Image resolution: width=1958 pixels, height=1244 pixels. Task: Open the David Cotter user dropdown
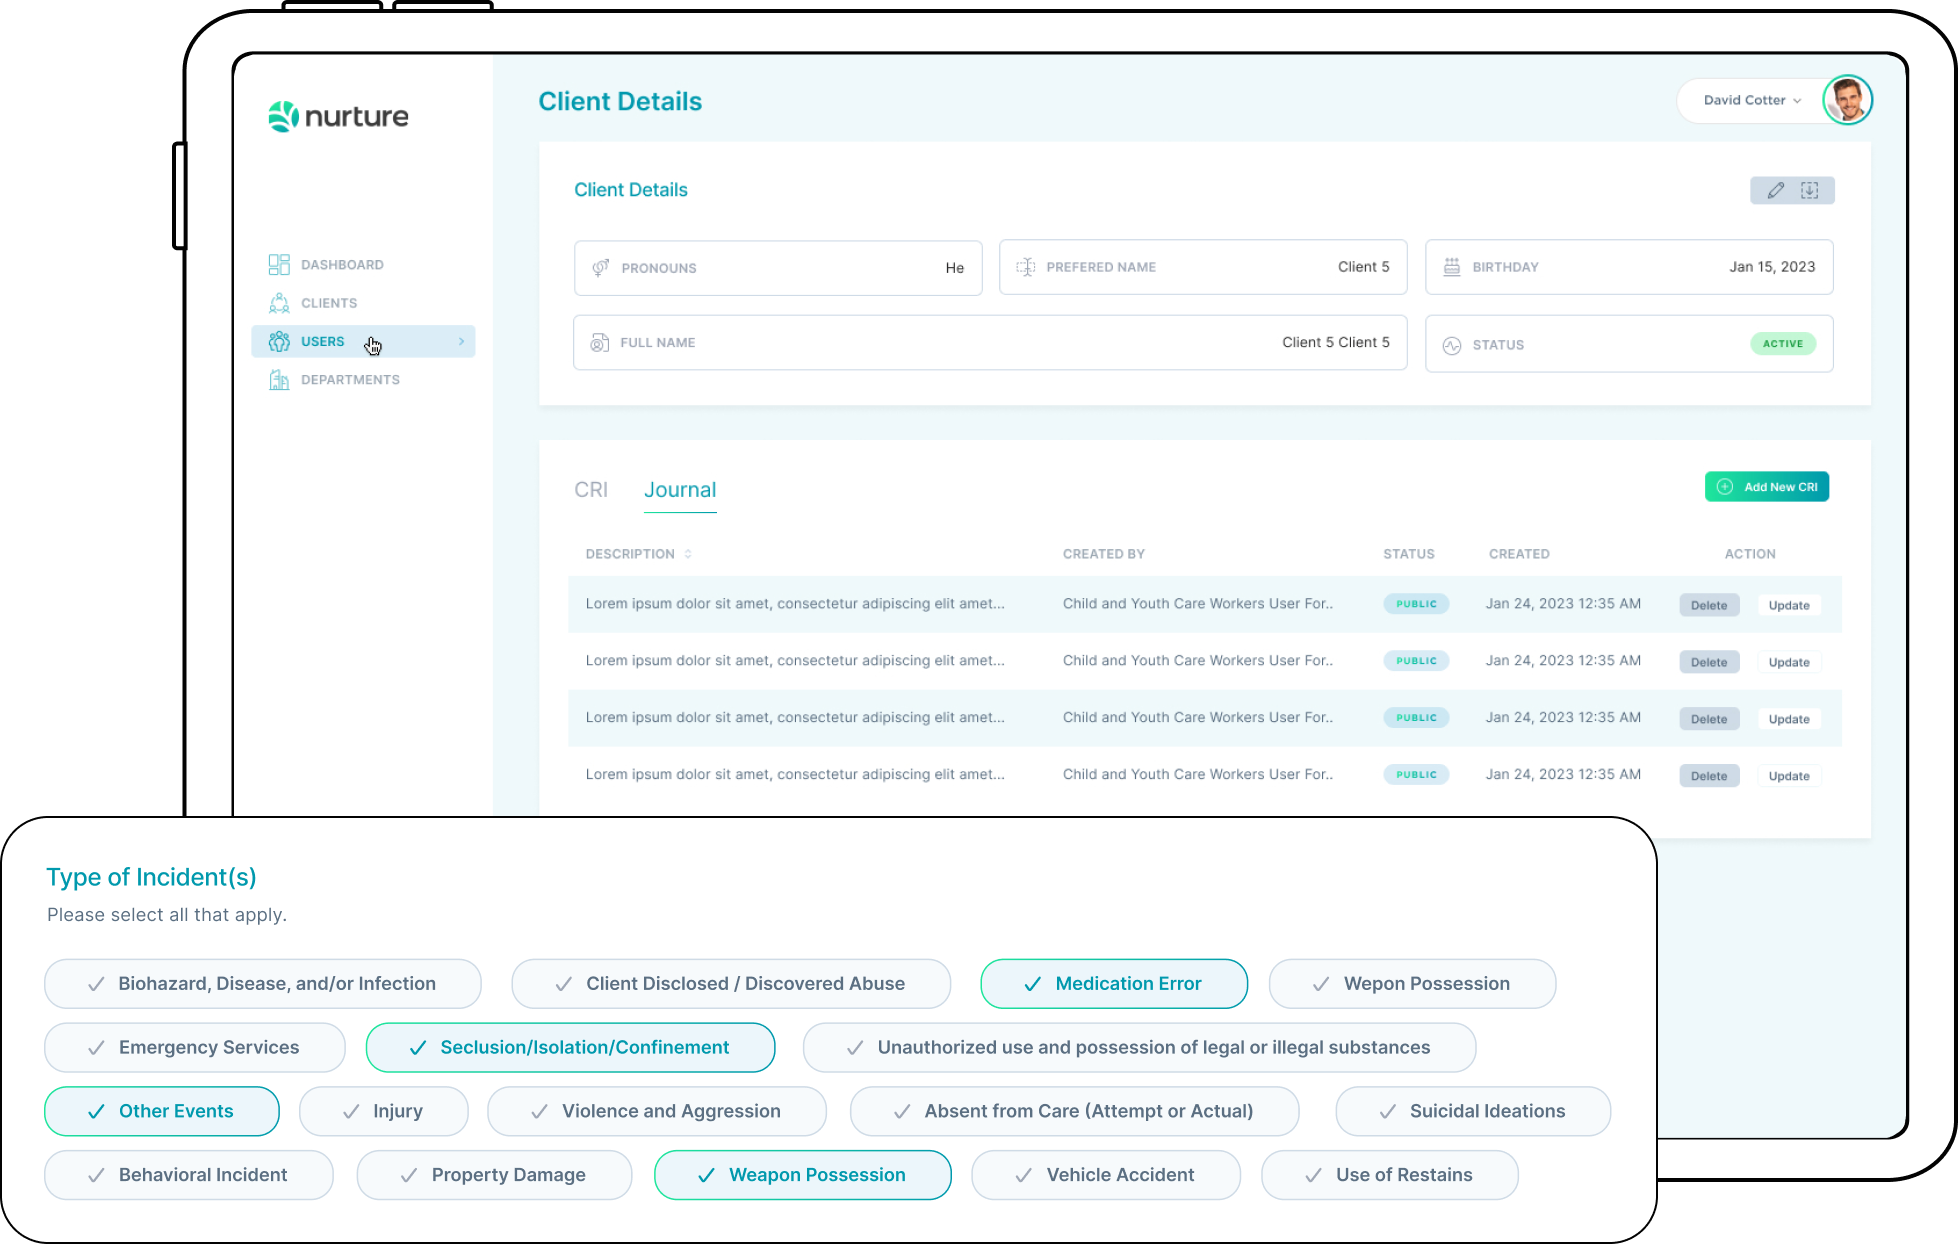coord(1752,100)
